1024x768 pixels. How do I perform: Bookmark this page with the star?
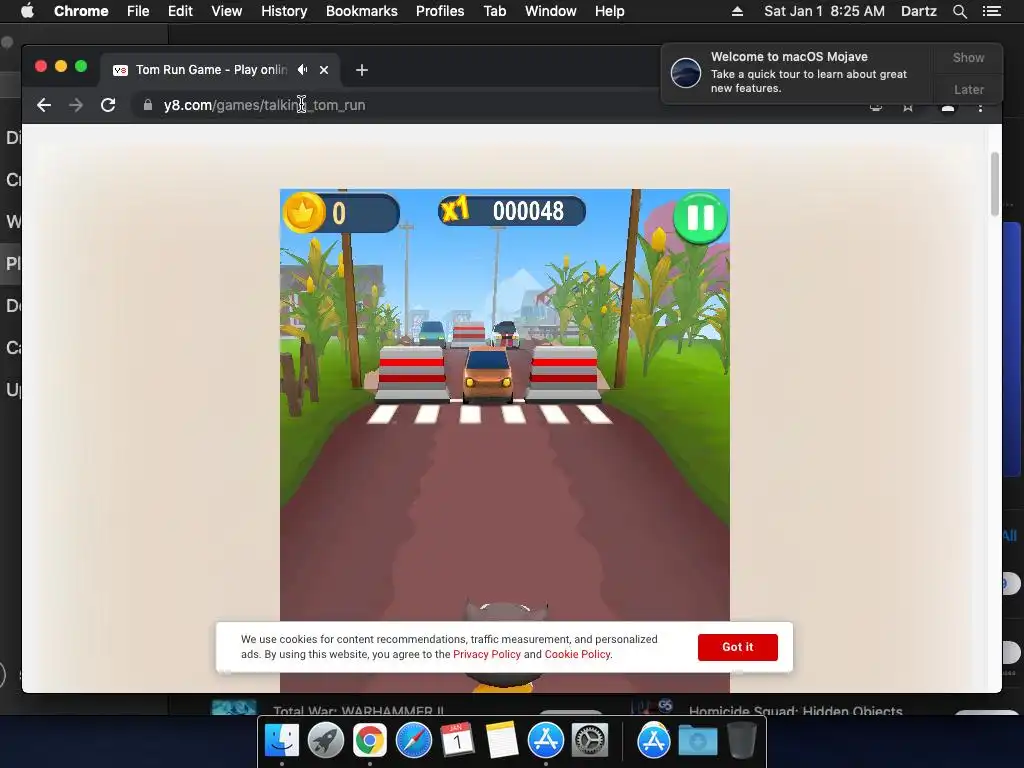(908, 107)
